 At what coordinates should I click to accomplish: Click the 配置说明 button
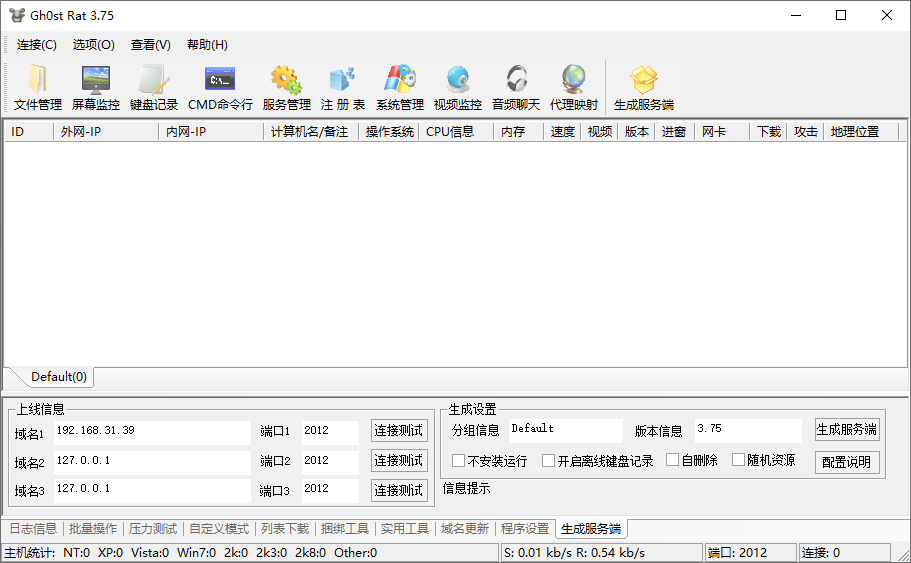click(847, 462)
